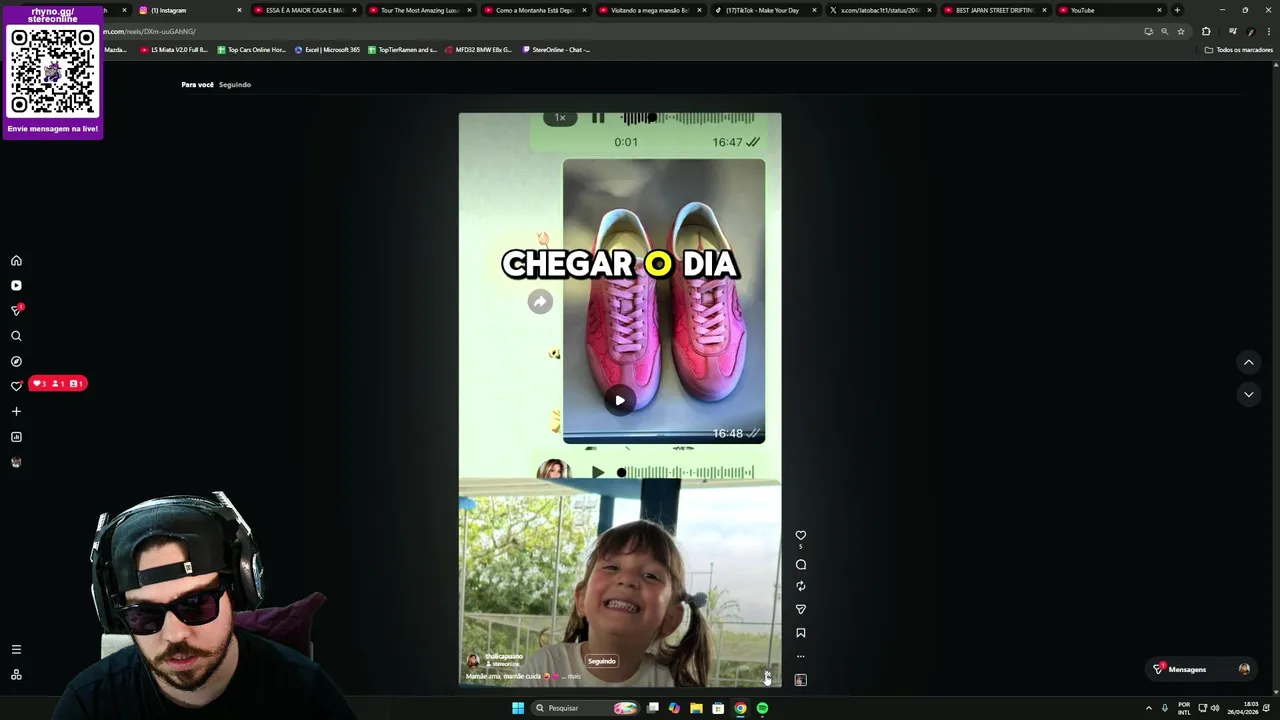Open the LS Miata V2.0 bookmark
This screenshot has height=720, width=1280.
coord(174,49)
